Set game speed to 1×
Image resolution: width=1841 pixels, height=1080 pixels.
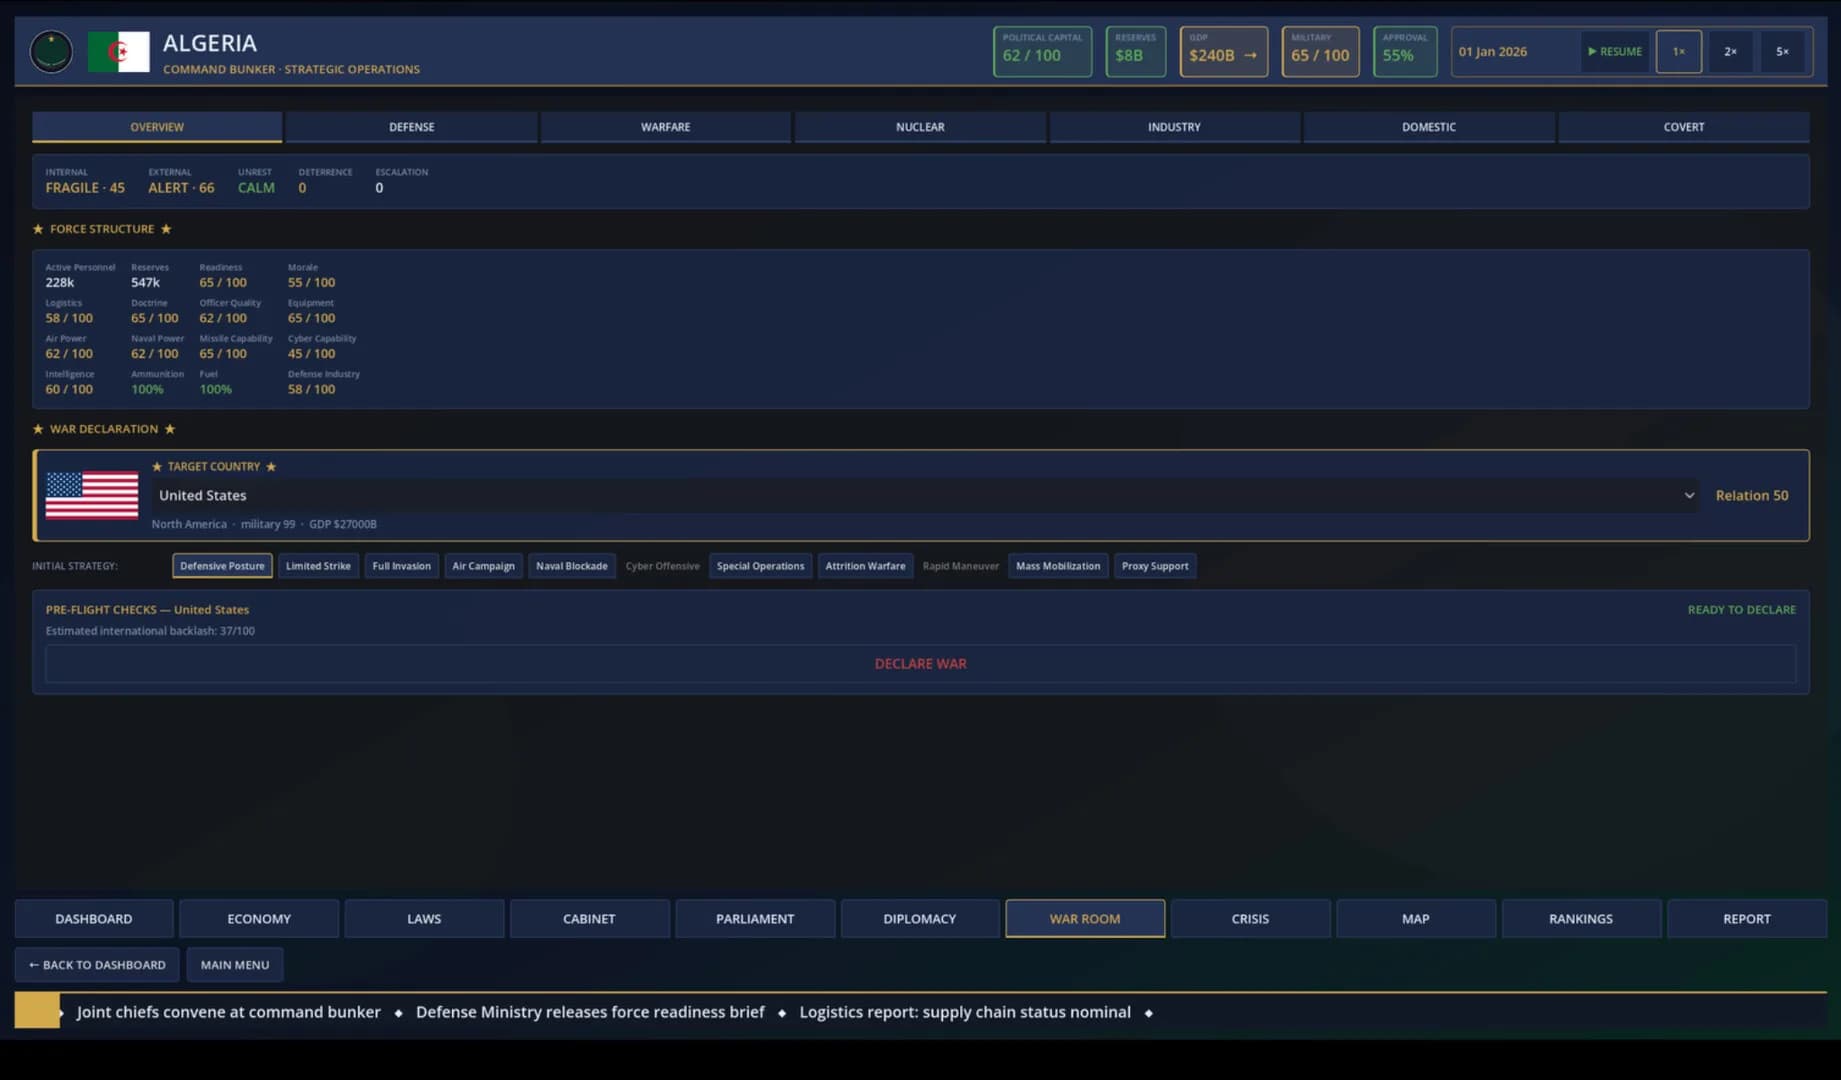[x=1679, y=52]
